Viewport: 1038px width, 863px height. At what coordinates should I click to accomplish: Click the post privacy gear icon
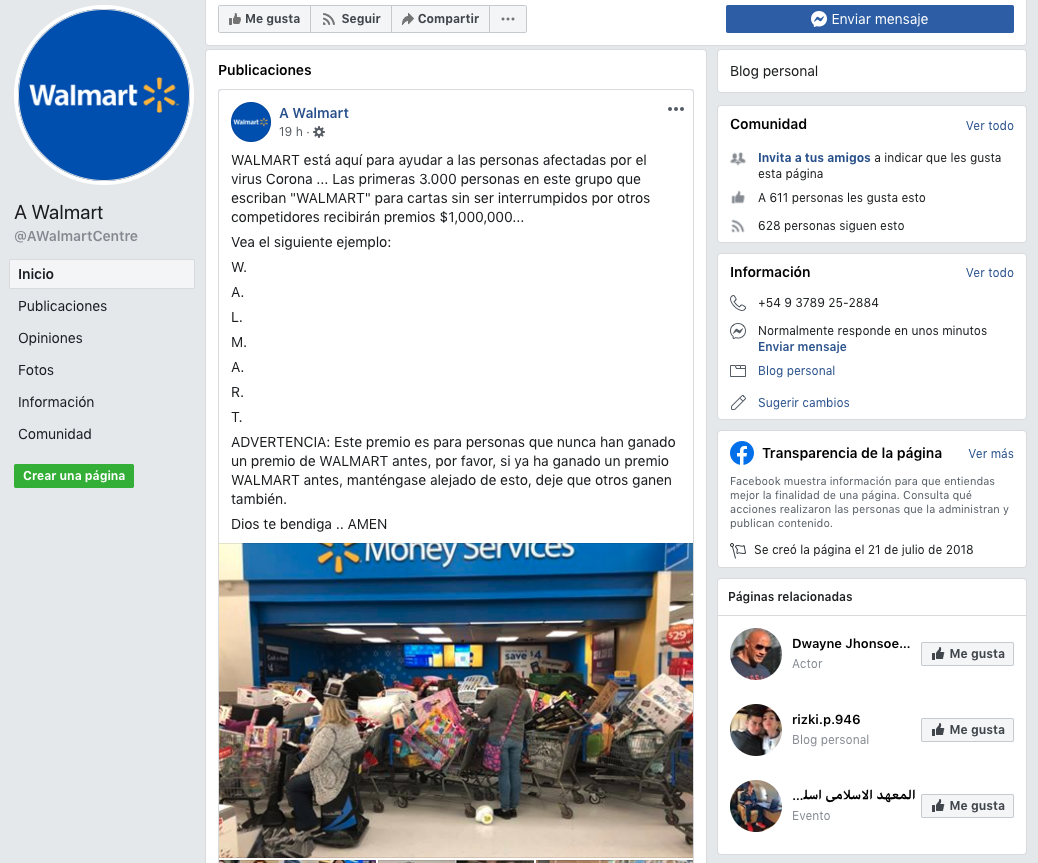319,132
